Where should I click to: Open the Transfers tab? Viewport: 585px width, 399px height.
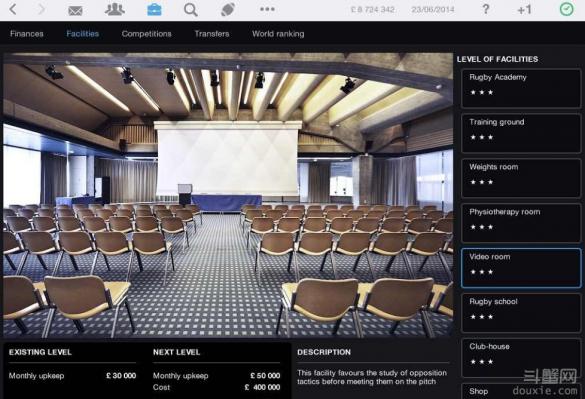point(212,34)
